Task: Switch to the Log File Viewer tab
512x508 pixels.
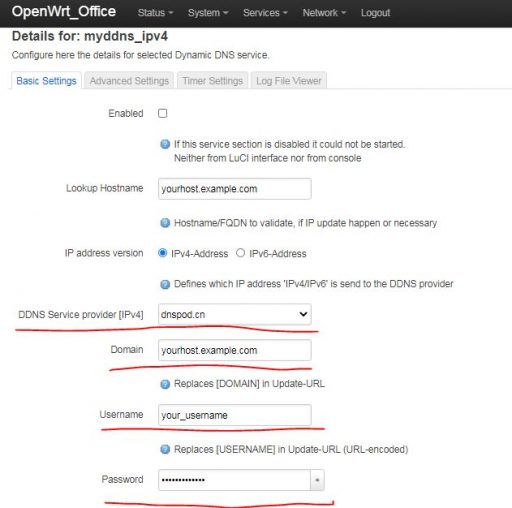Action: (289, 81)
